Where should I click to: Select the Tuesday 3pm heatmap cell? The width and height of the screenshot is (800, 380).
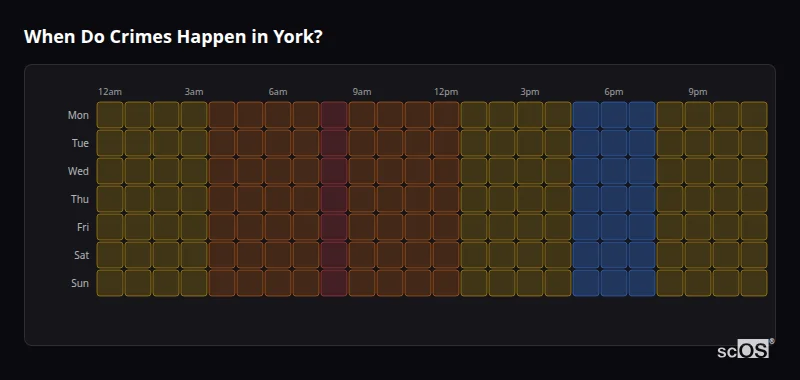pos(530,143)
